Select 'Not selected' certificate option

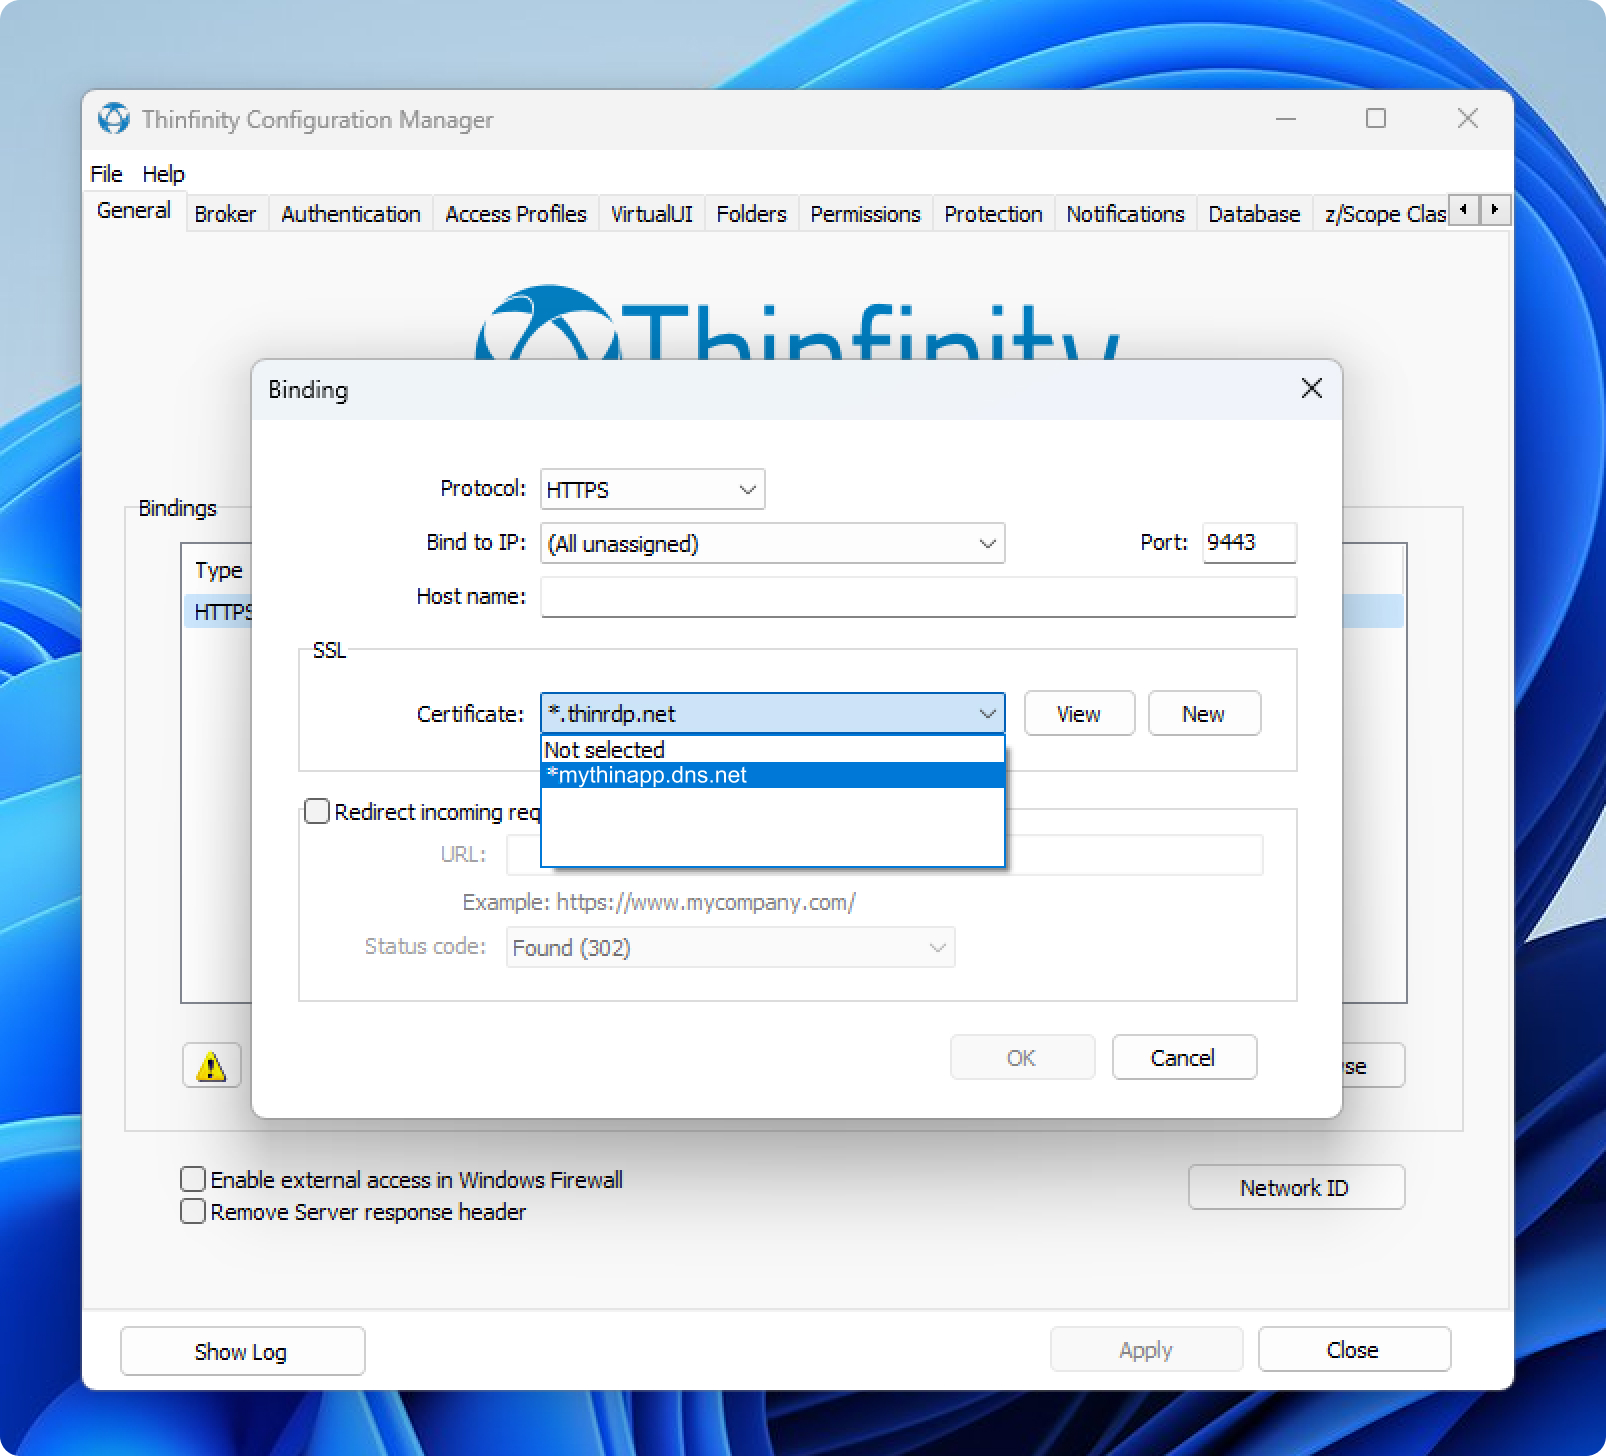[x=772, y=749]
